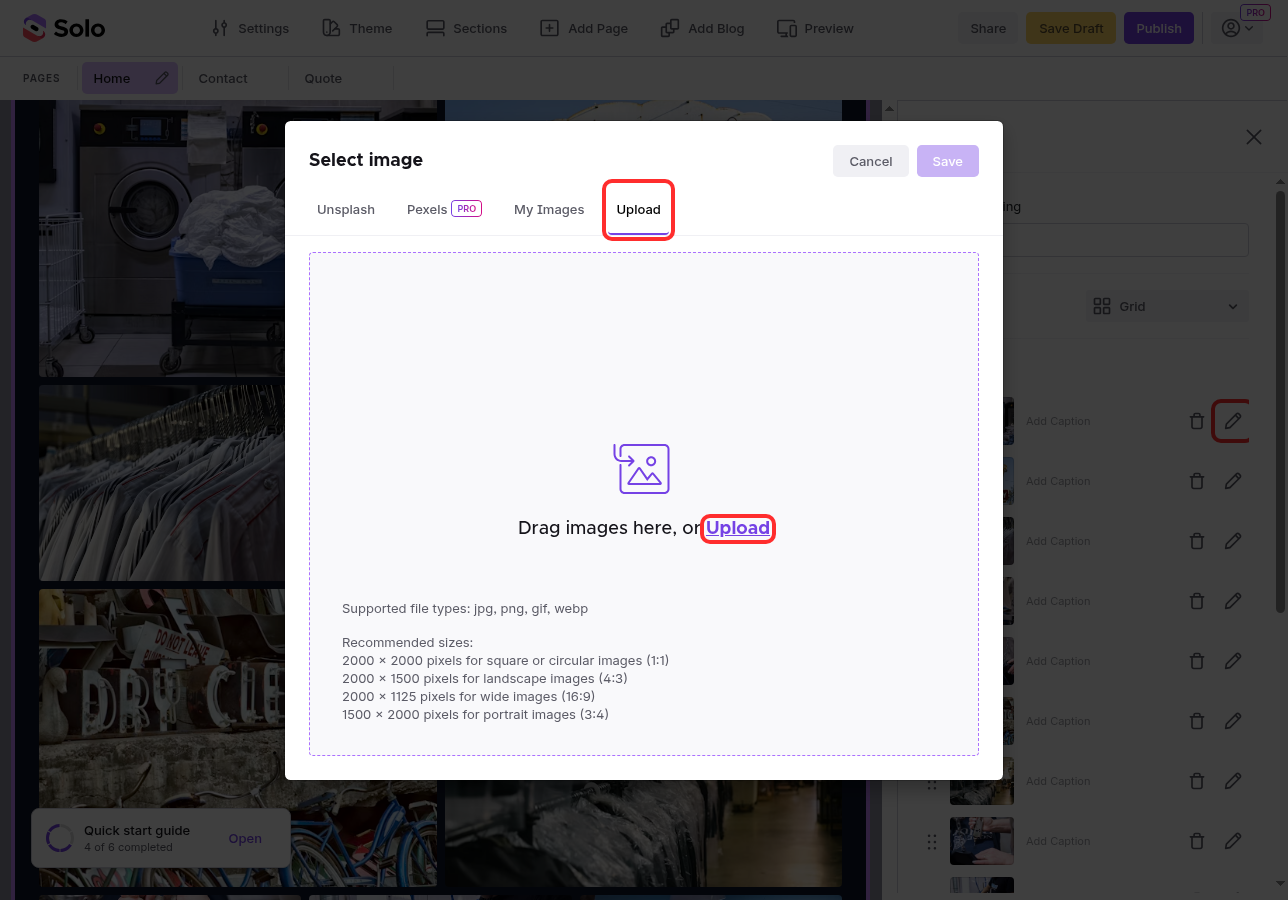Viewport: 1288px width, 900px height.
Task: Click the pencil icon on Home page tab
Action: coord(162,78)
